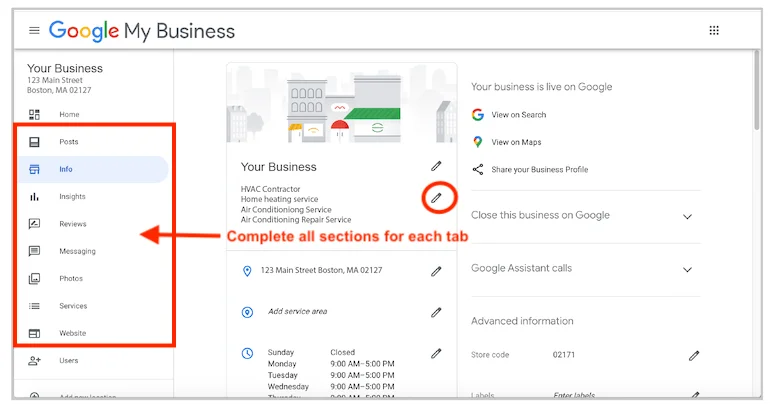The width and height of the screenshot is (777, 407).
Task: Expand Google Assistant calls section
Action: 687,270
